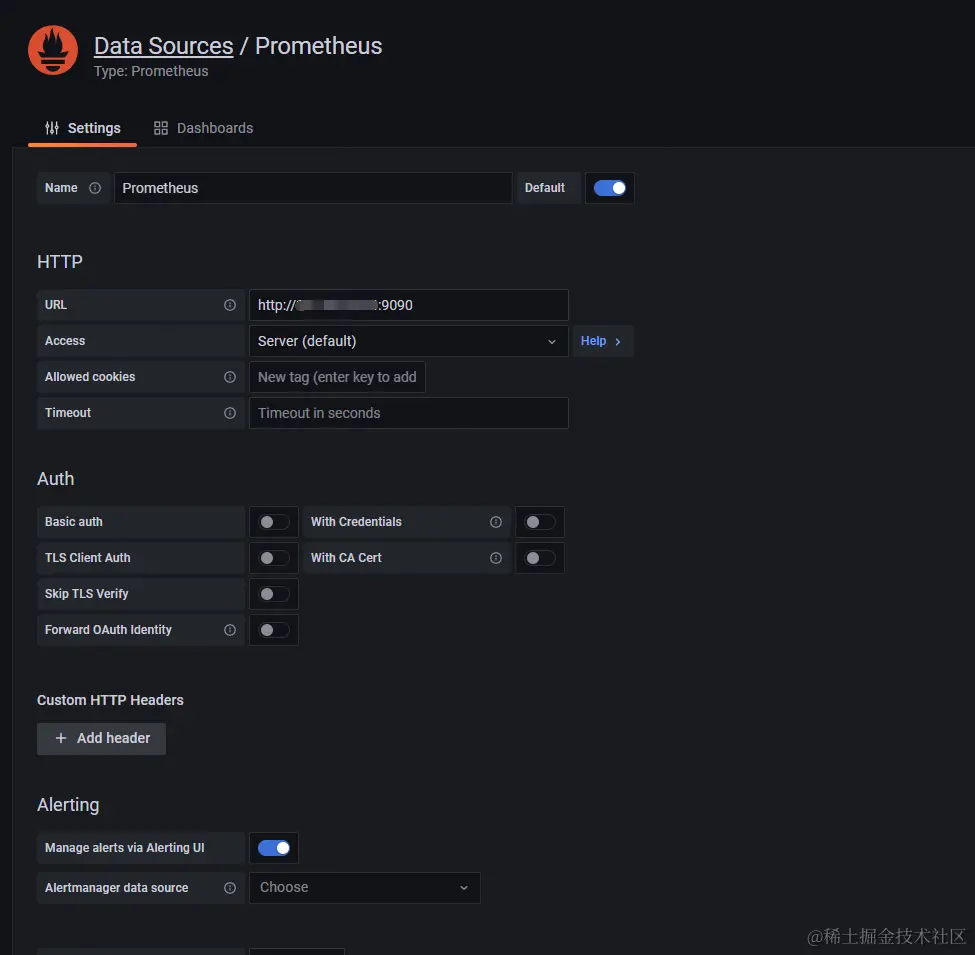Open the Access mode dropdown
The image size is (975, 955).
(408, 341)
